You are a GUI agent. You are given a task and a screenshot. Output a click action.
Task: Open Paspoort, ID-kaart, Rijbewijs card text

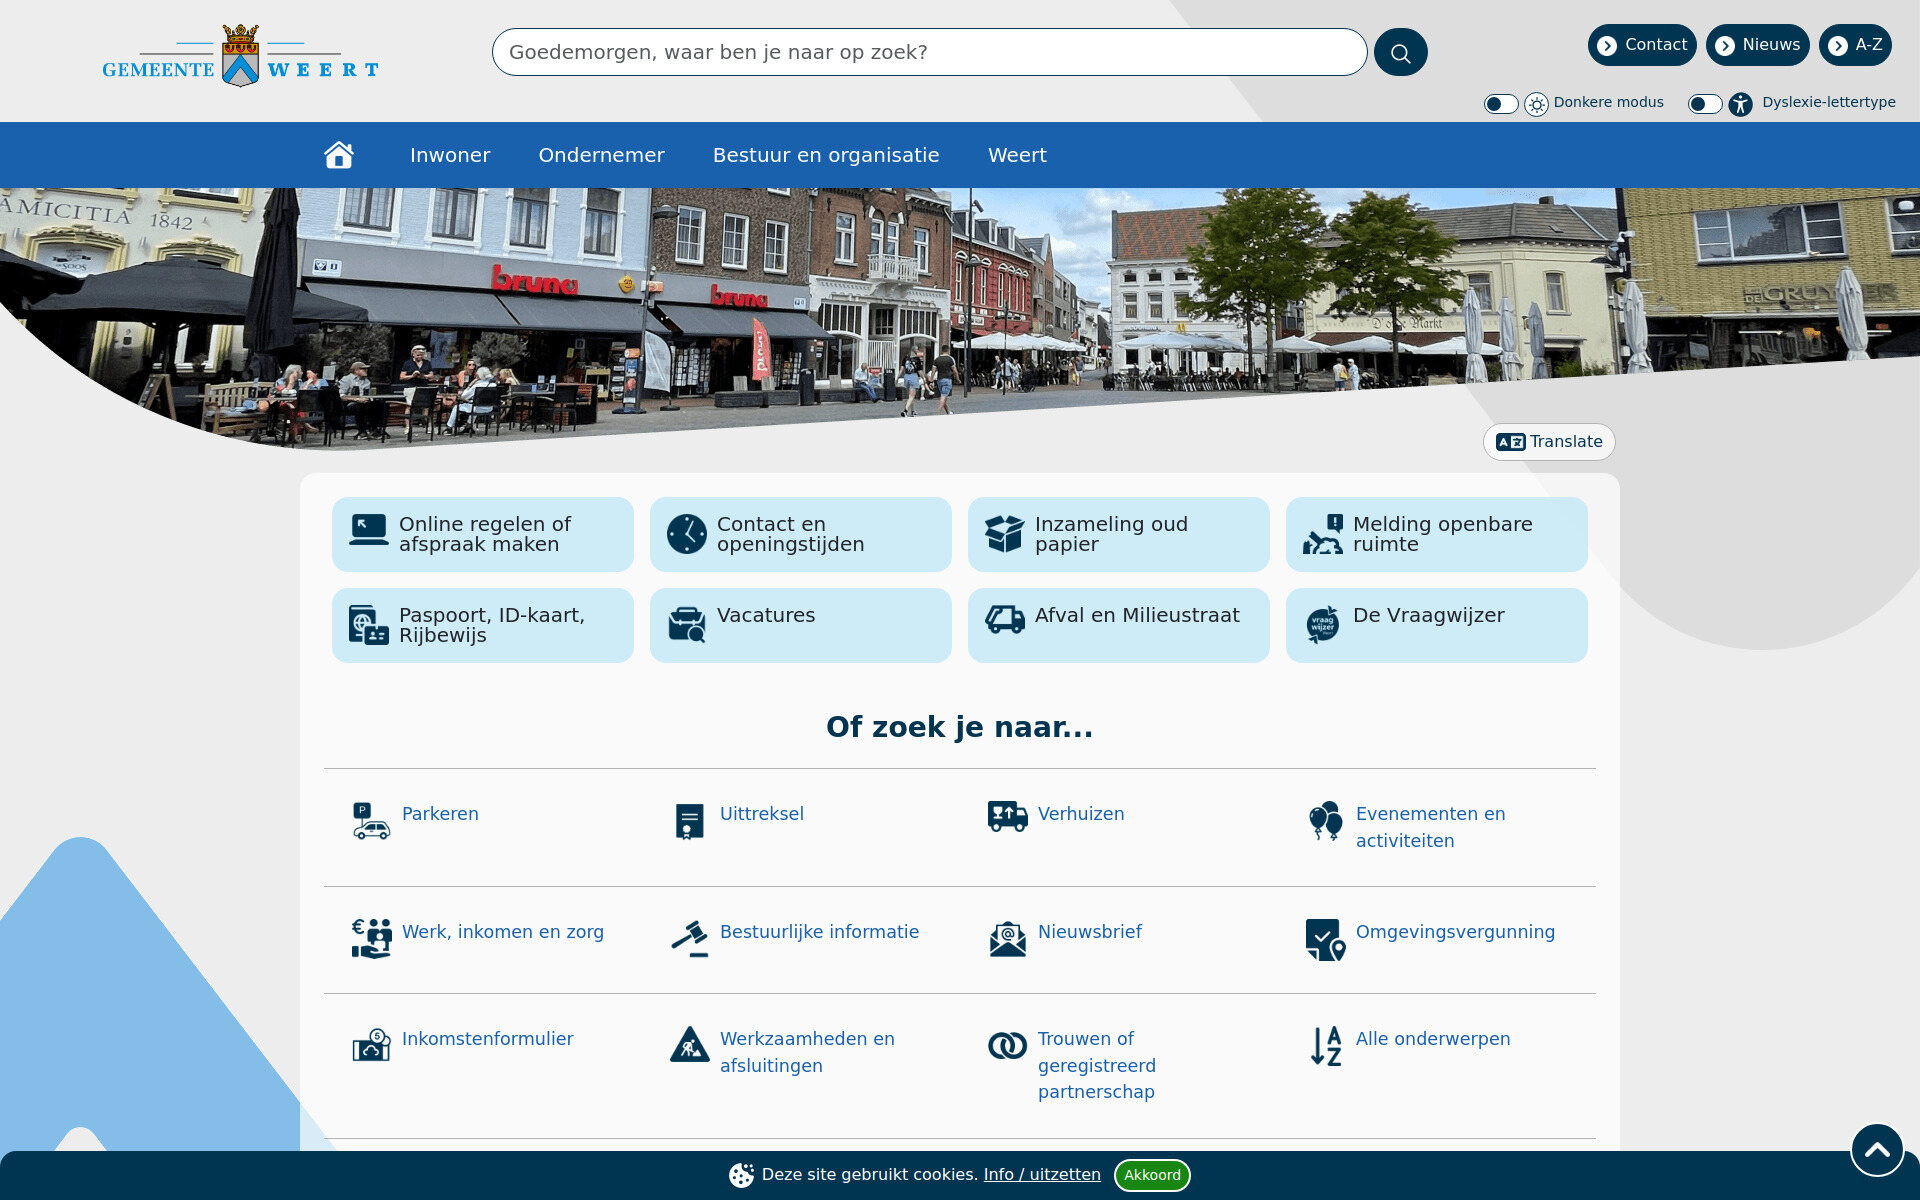point(492,625)
